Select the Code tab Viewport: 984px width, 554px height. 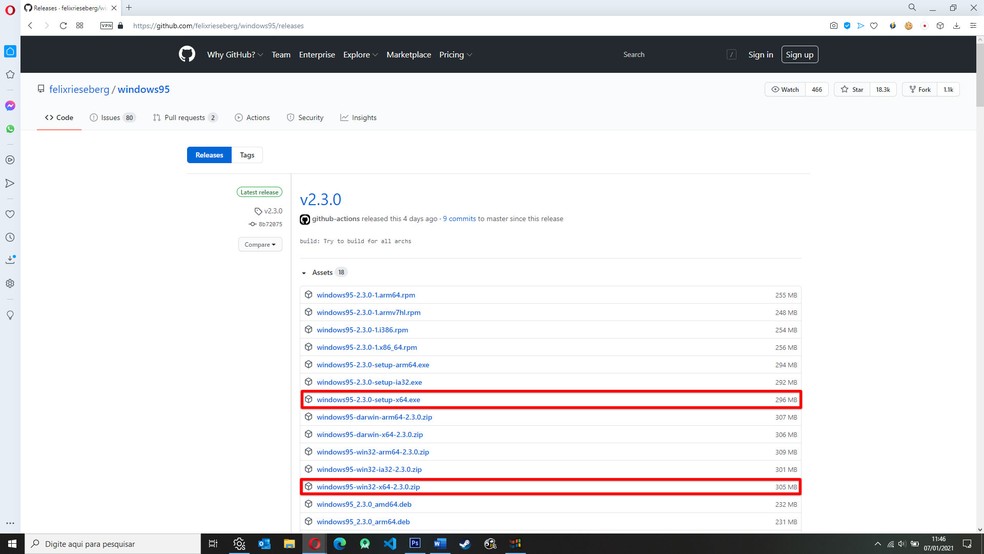click(x=59, y=117)
